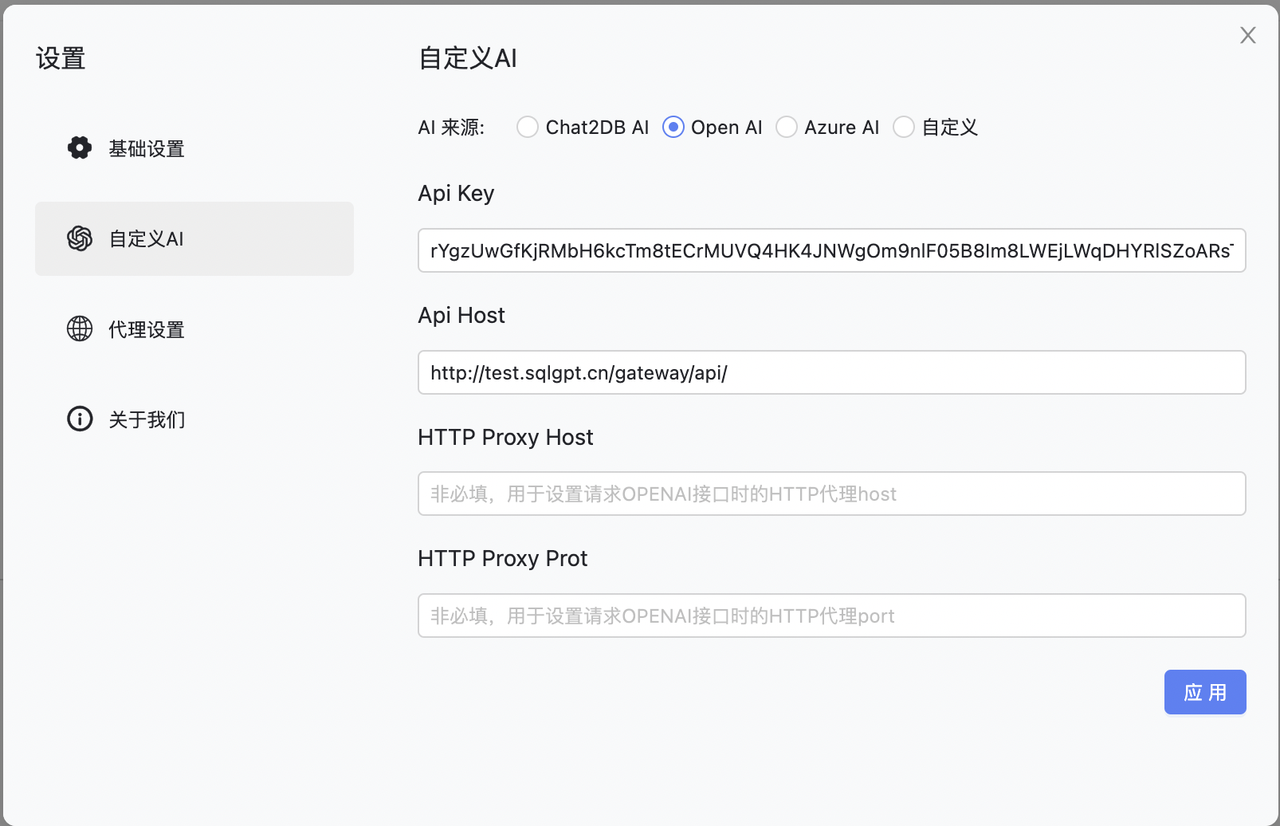Click the 自定义AI page heading
Image resolution: width=1280 pixels, height=826 pixels.
coord(468,58)
